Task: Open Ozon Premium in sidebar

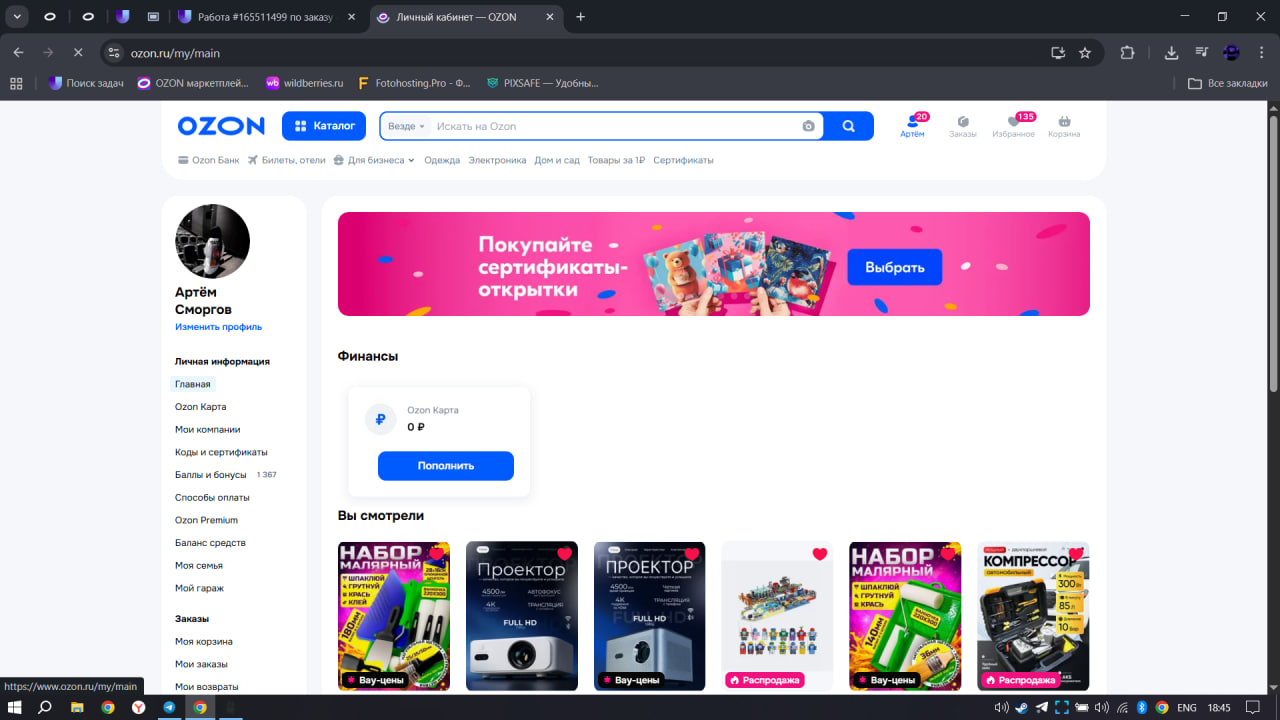Action: coord(206,520)
